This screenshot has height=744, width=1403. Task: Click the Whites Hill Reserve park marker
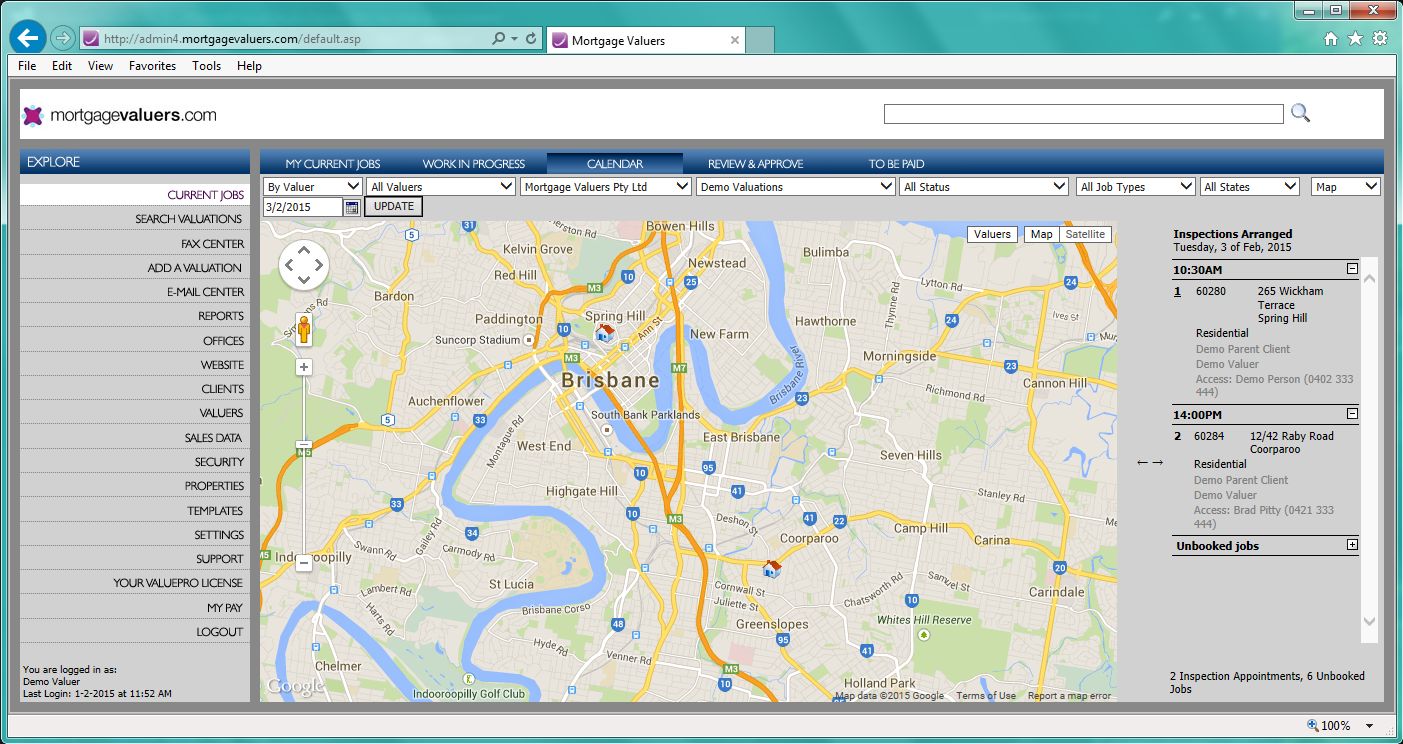click(x=924, y=634)
